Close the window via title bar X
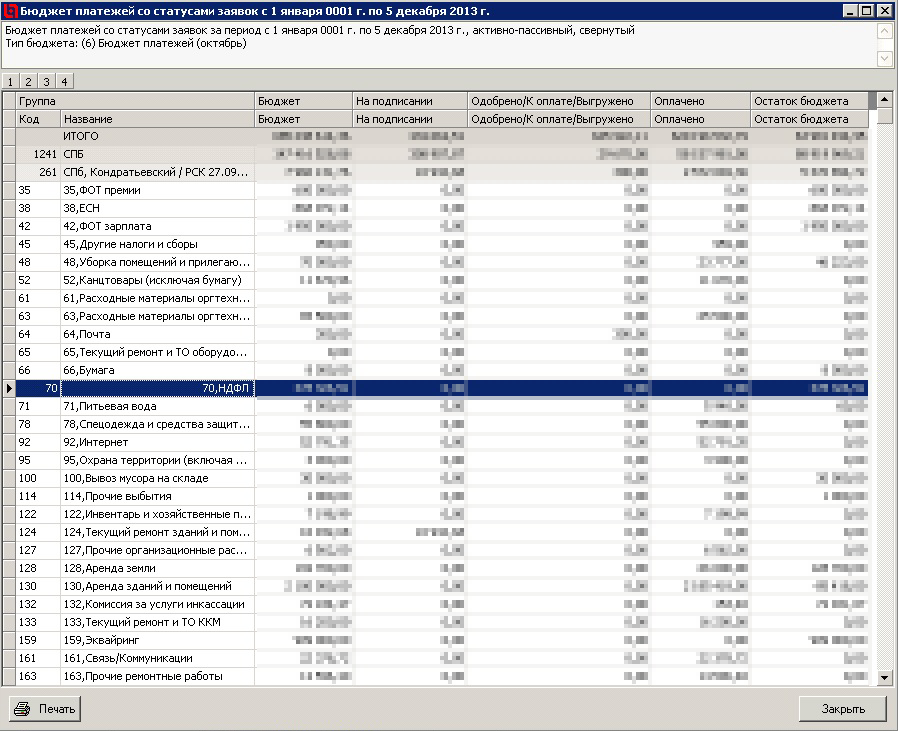 (x=884, y=11)
